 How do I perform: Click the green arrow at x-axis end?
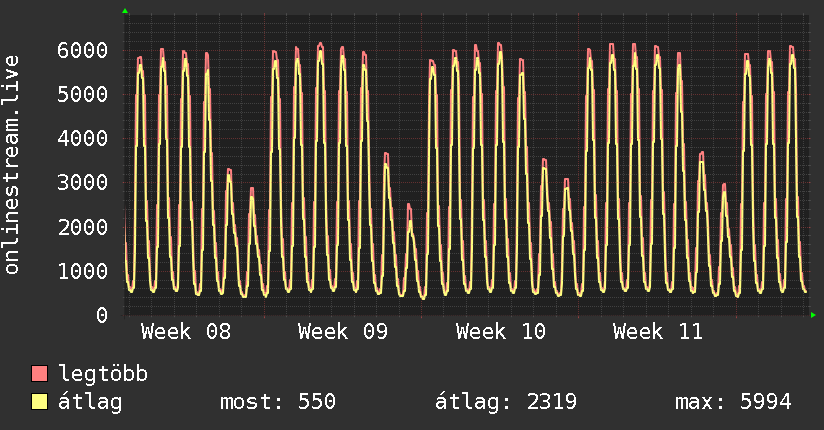813,315
